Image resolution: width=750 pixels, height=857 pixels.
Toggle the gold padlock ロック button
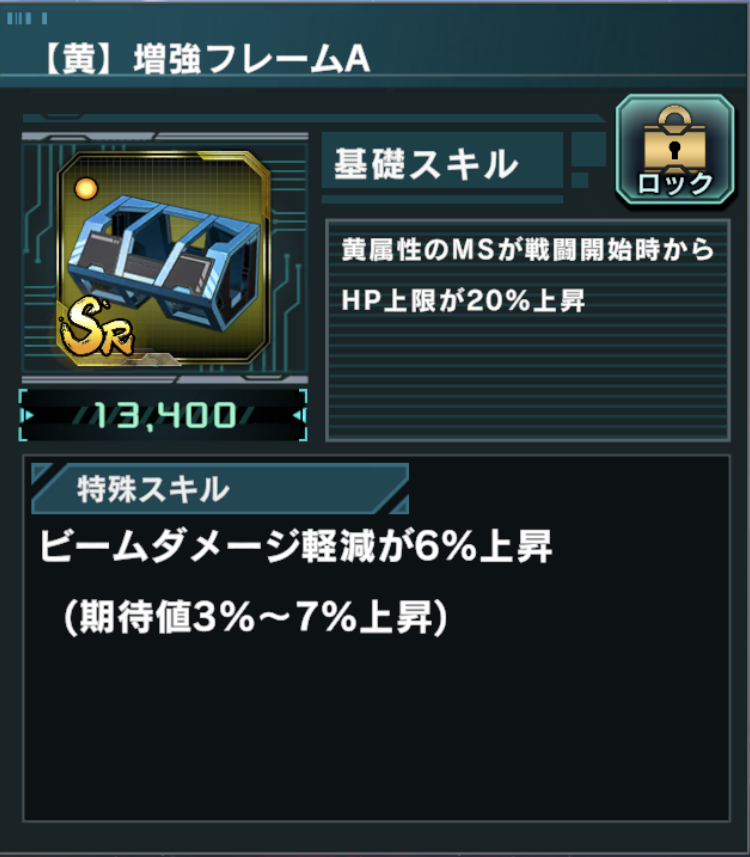coord(675,149)
